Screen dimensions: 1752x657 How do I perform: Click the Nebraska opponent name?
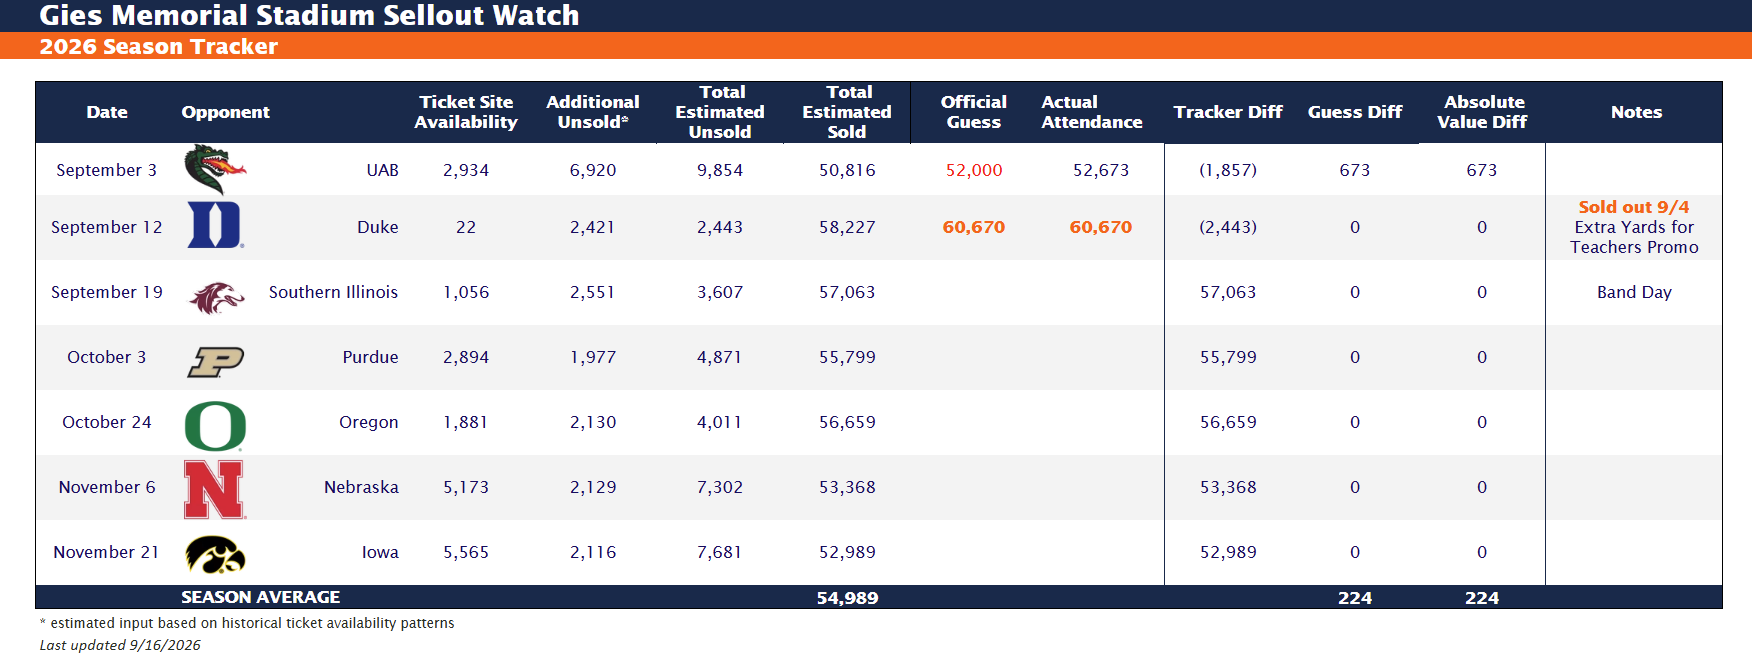click(x=361, y=487)
